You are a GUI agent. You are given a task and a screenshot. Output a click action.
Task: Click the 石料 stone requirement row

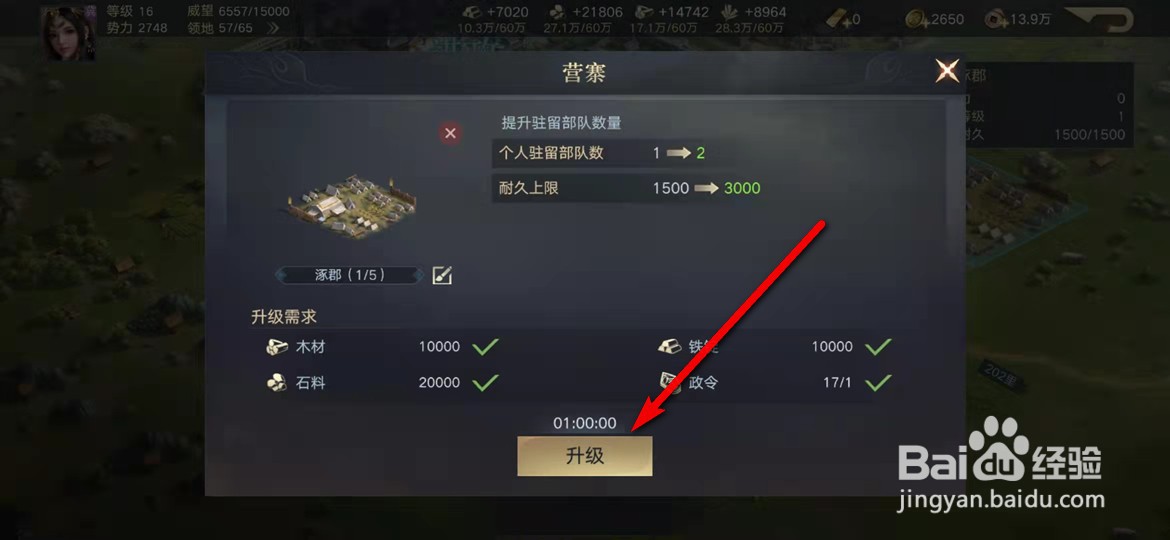382,383
